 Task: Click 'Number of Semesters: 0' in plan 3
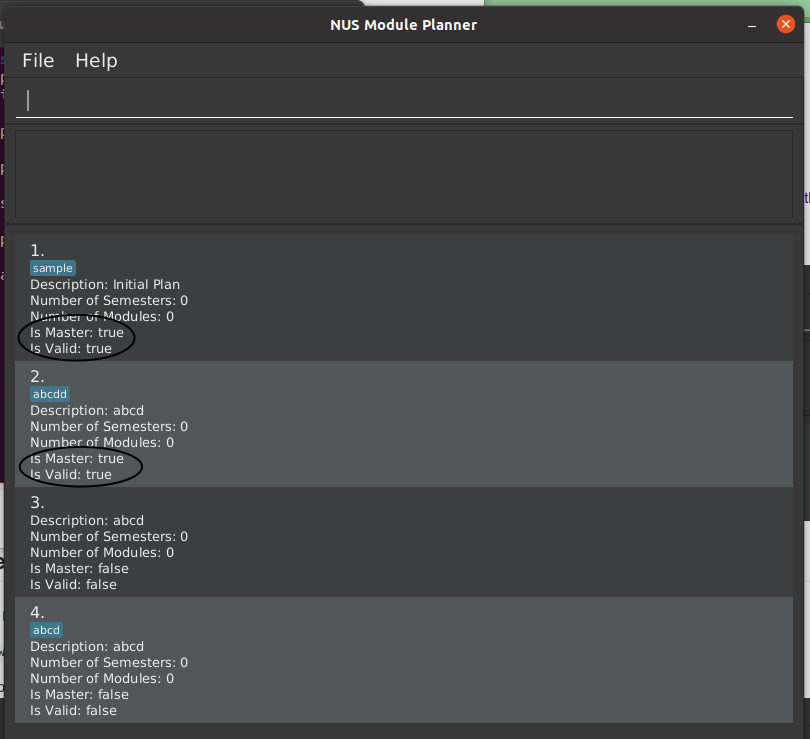109,537
